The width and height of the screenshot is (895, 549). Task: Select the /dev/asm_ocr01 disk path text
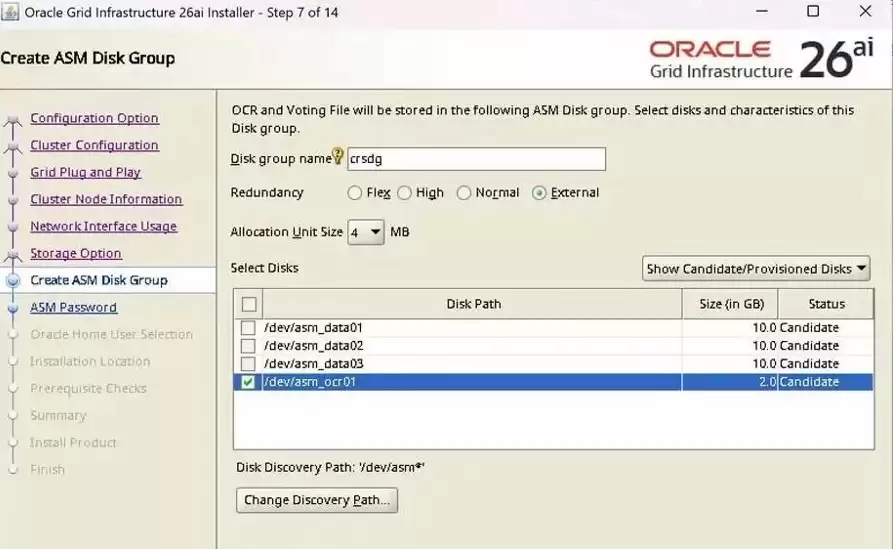310,382
